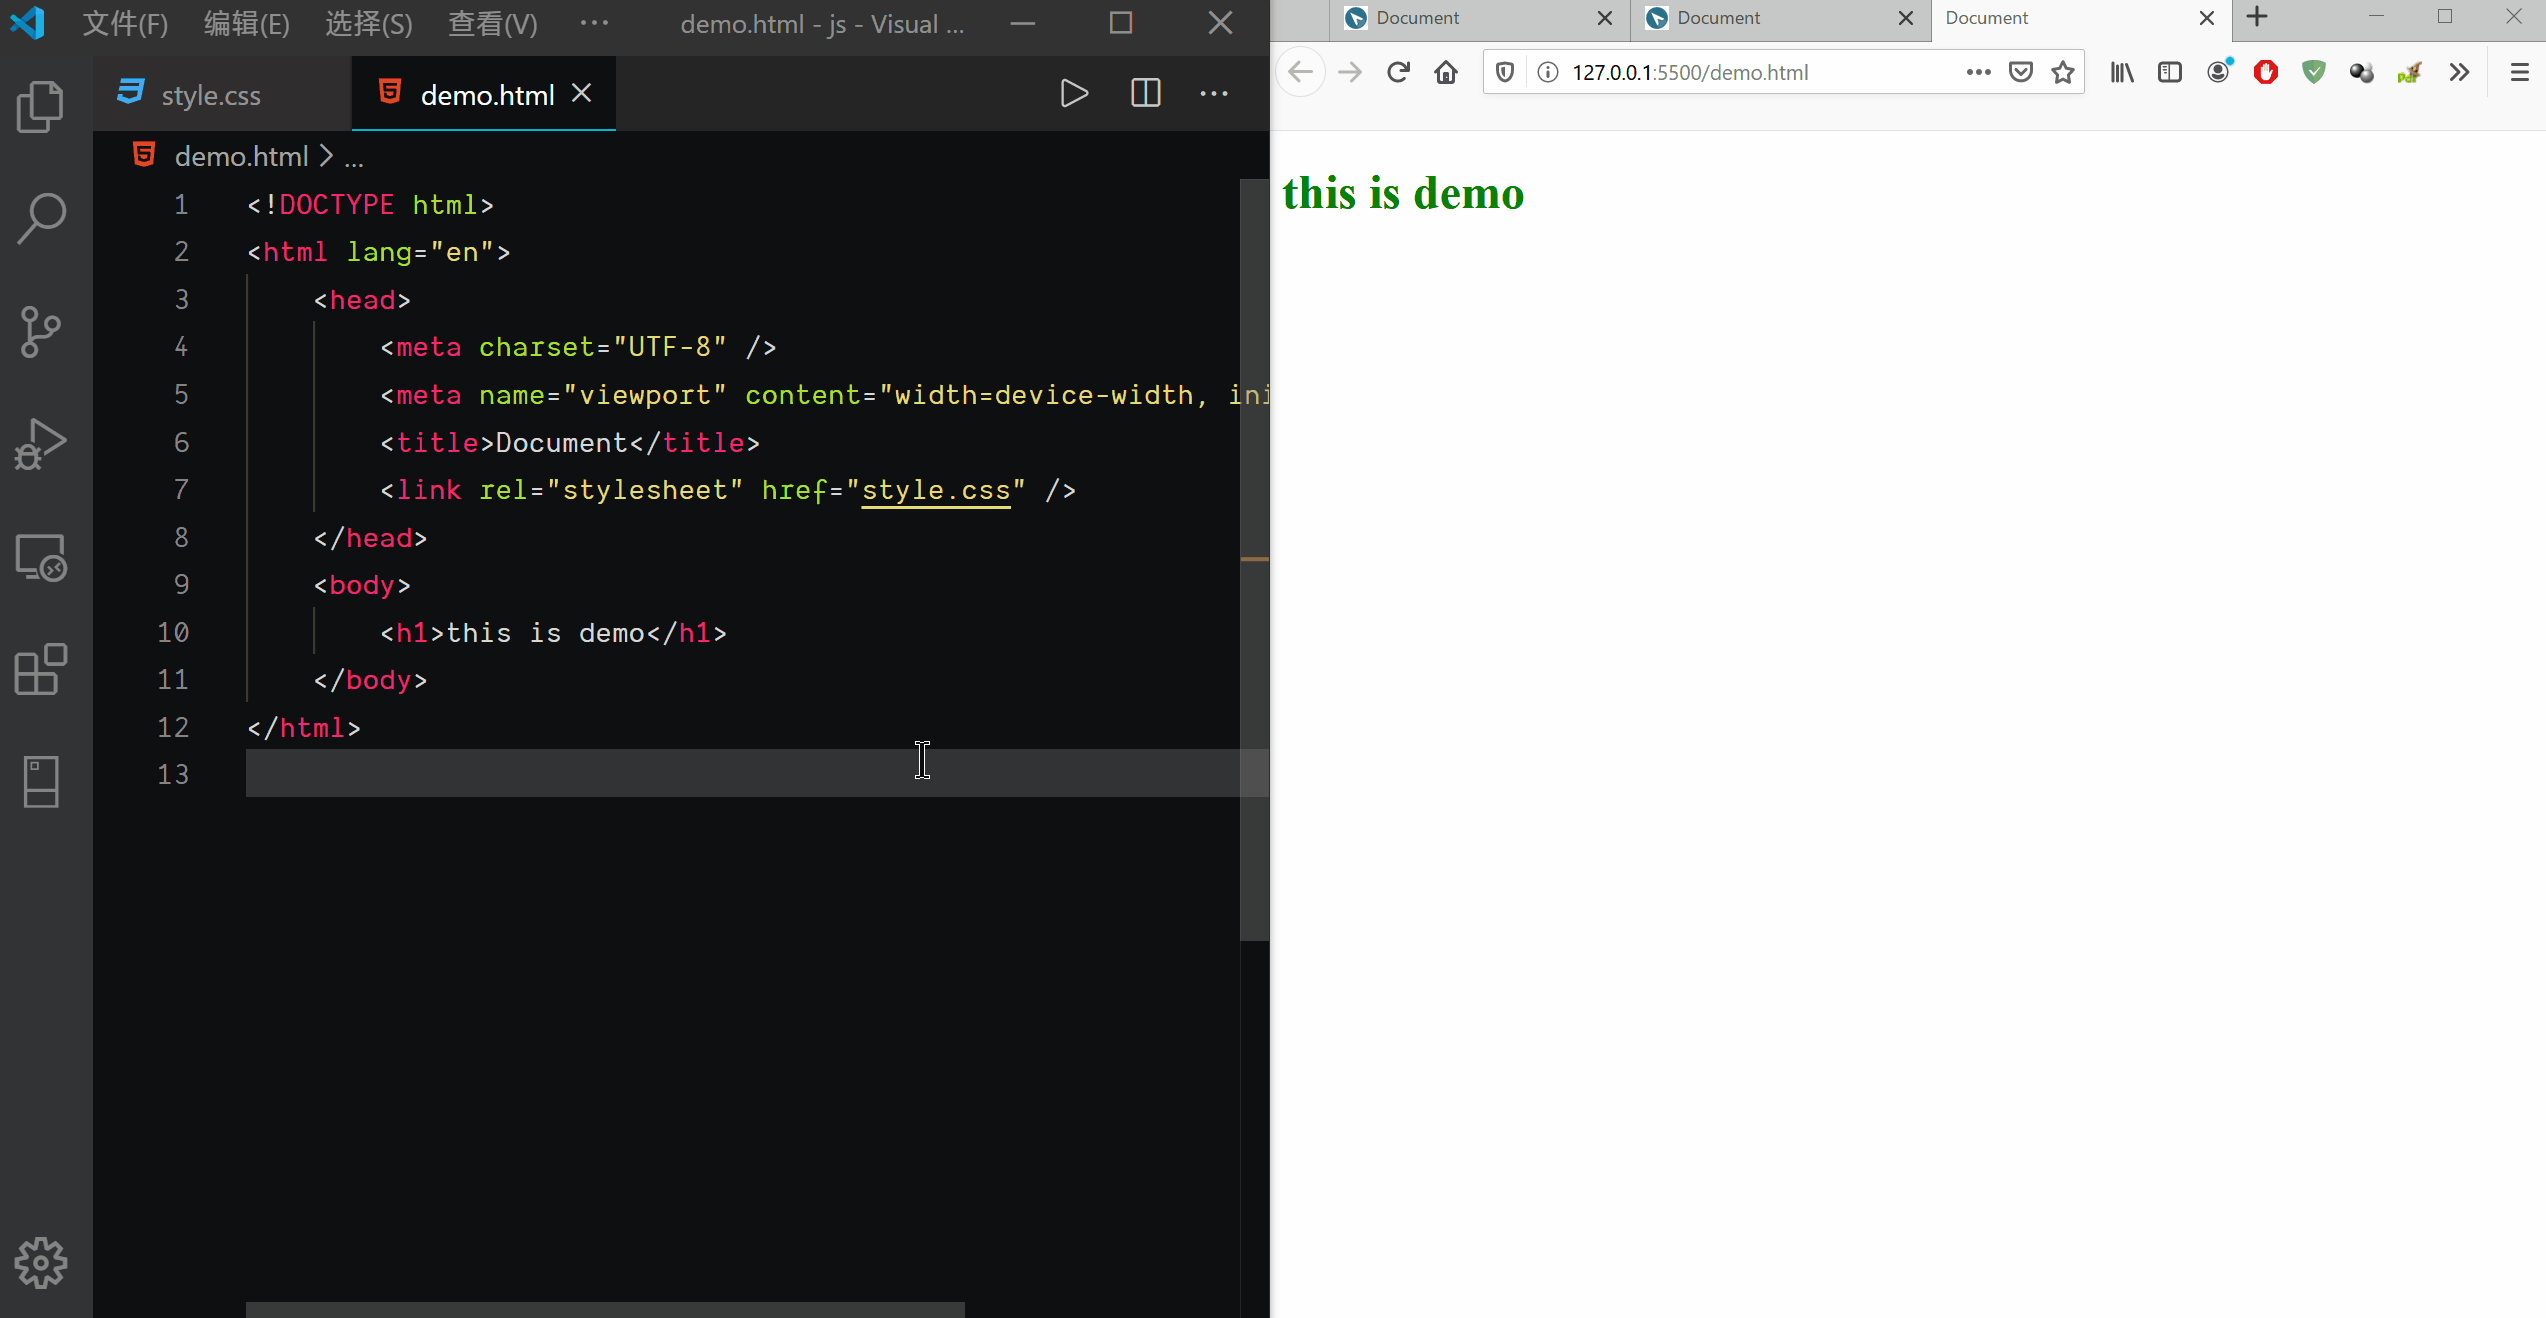
Task: Switch to the style.css editor tab
Action: coord(210,95)
